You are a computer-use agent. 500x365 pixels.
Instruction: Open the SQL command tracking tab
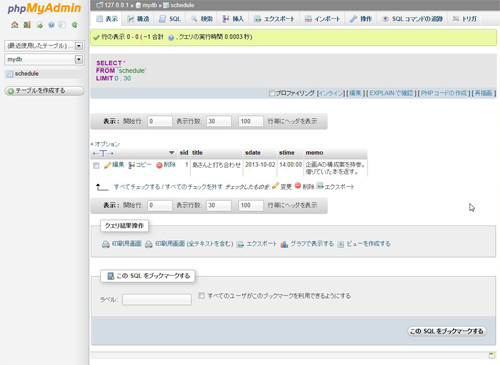click(413, 19)
